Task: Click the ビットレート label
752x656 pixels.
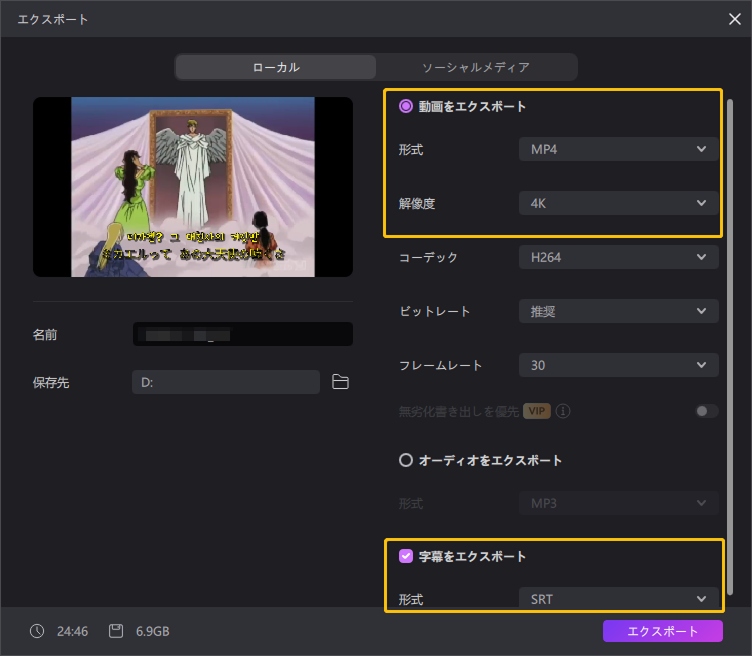Action: point(435,311)
